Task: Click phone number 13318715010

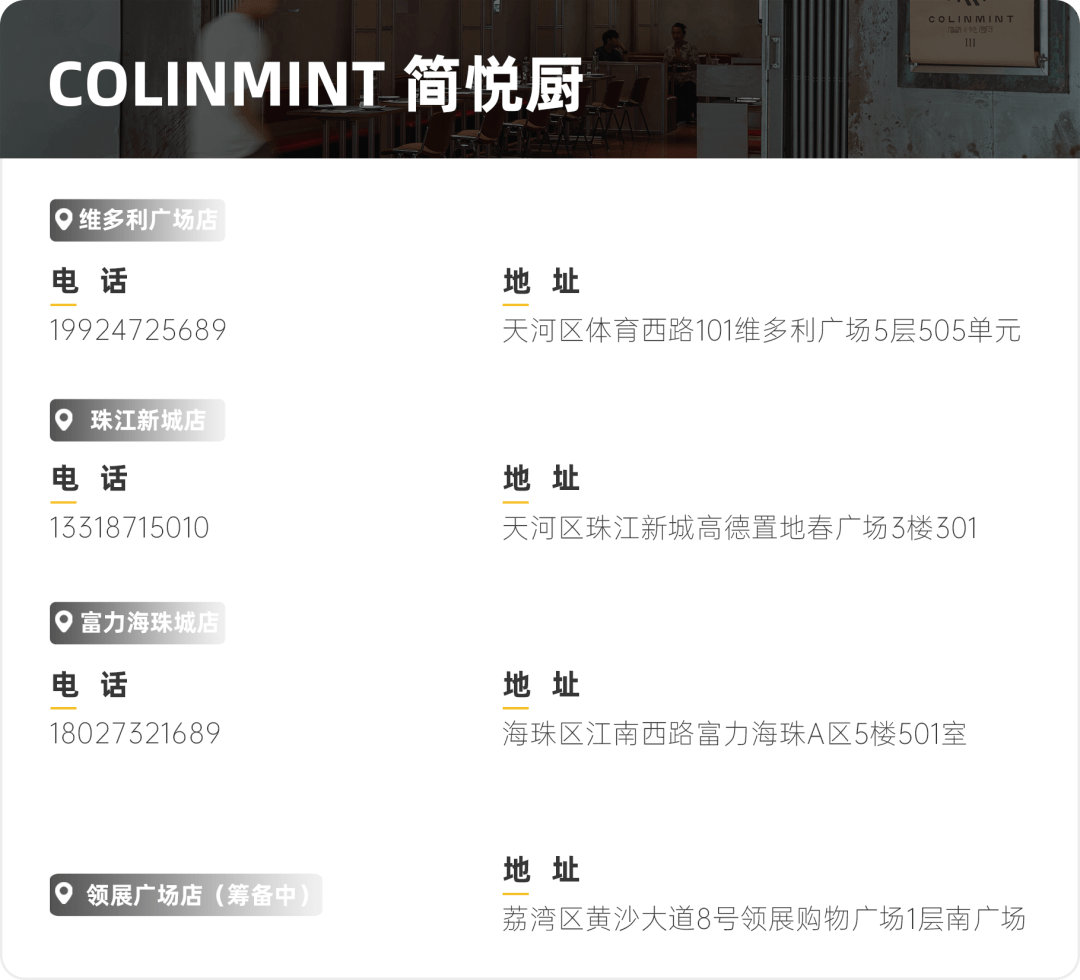Action: [x=129, y=528]
